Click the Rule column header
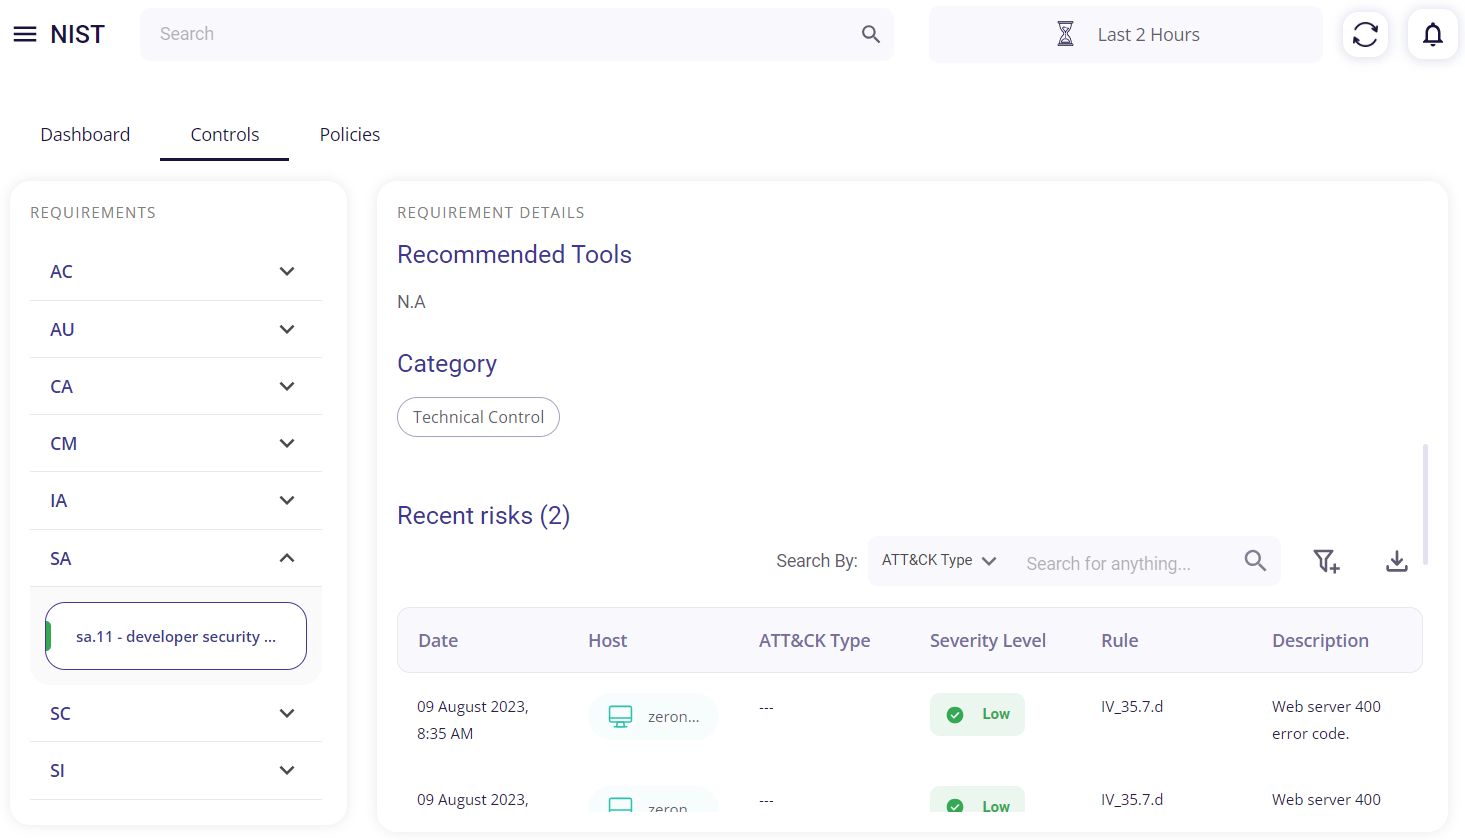The height and width of the screenshot is (840, 1465). (x=1120, y=640)
